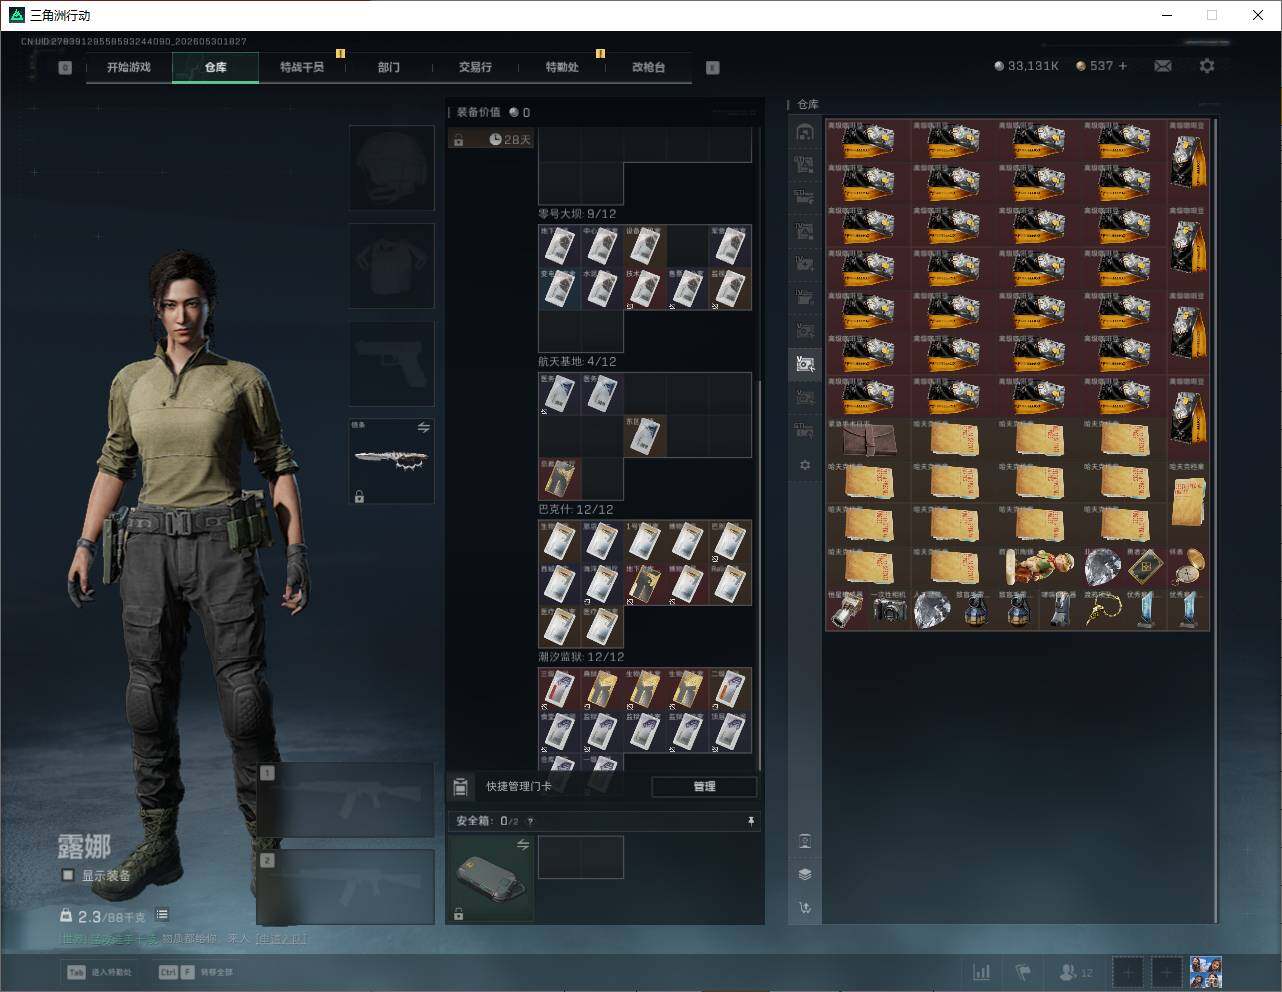1282x992 pixels.
Task: Select the first keycard under 航天基地
Action: [560, 394]
